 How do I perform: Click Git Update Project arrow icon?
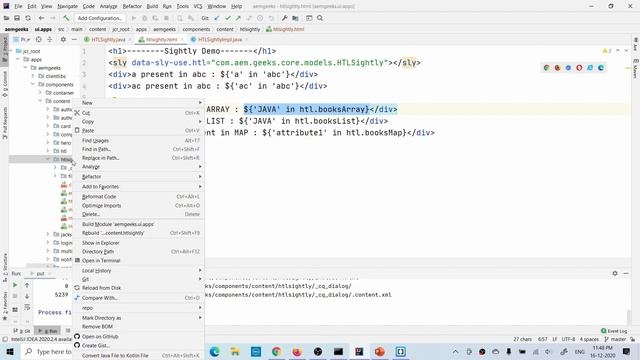pyautogui.click(x=217, y=18)
